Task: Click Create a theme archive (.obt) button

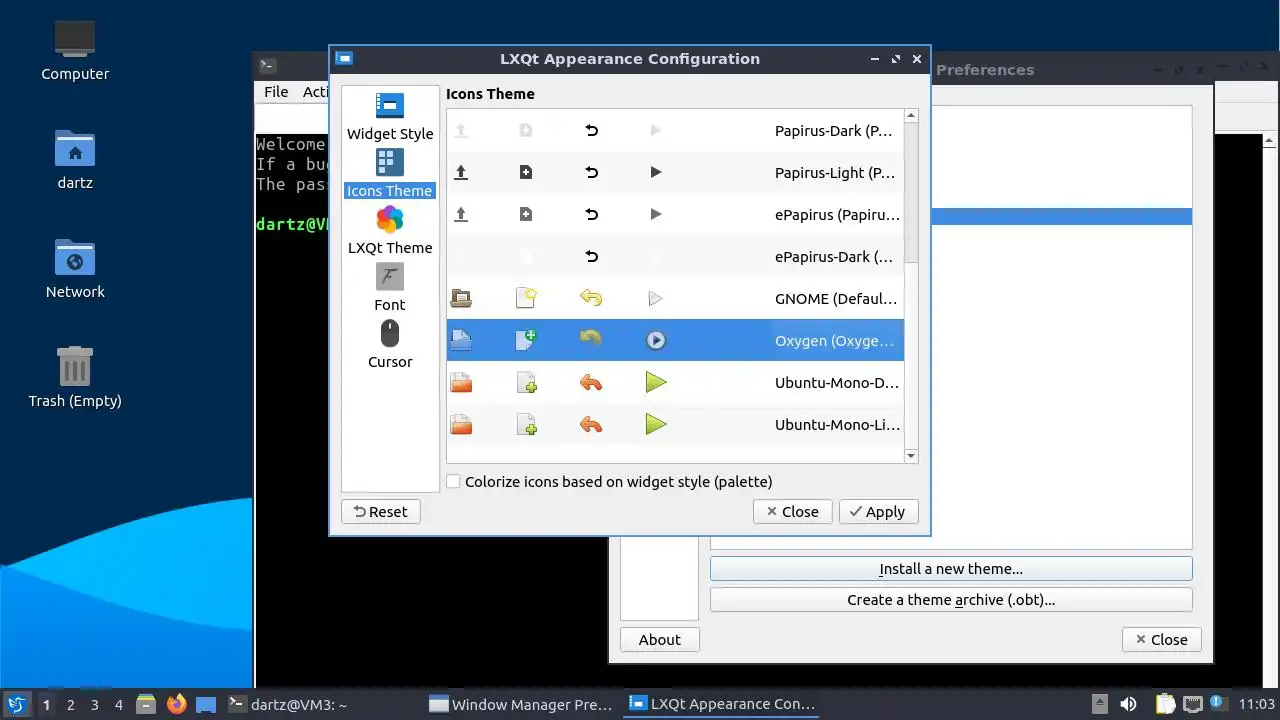Action: click(951, 600)
